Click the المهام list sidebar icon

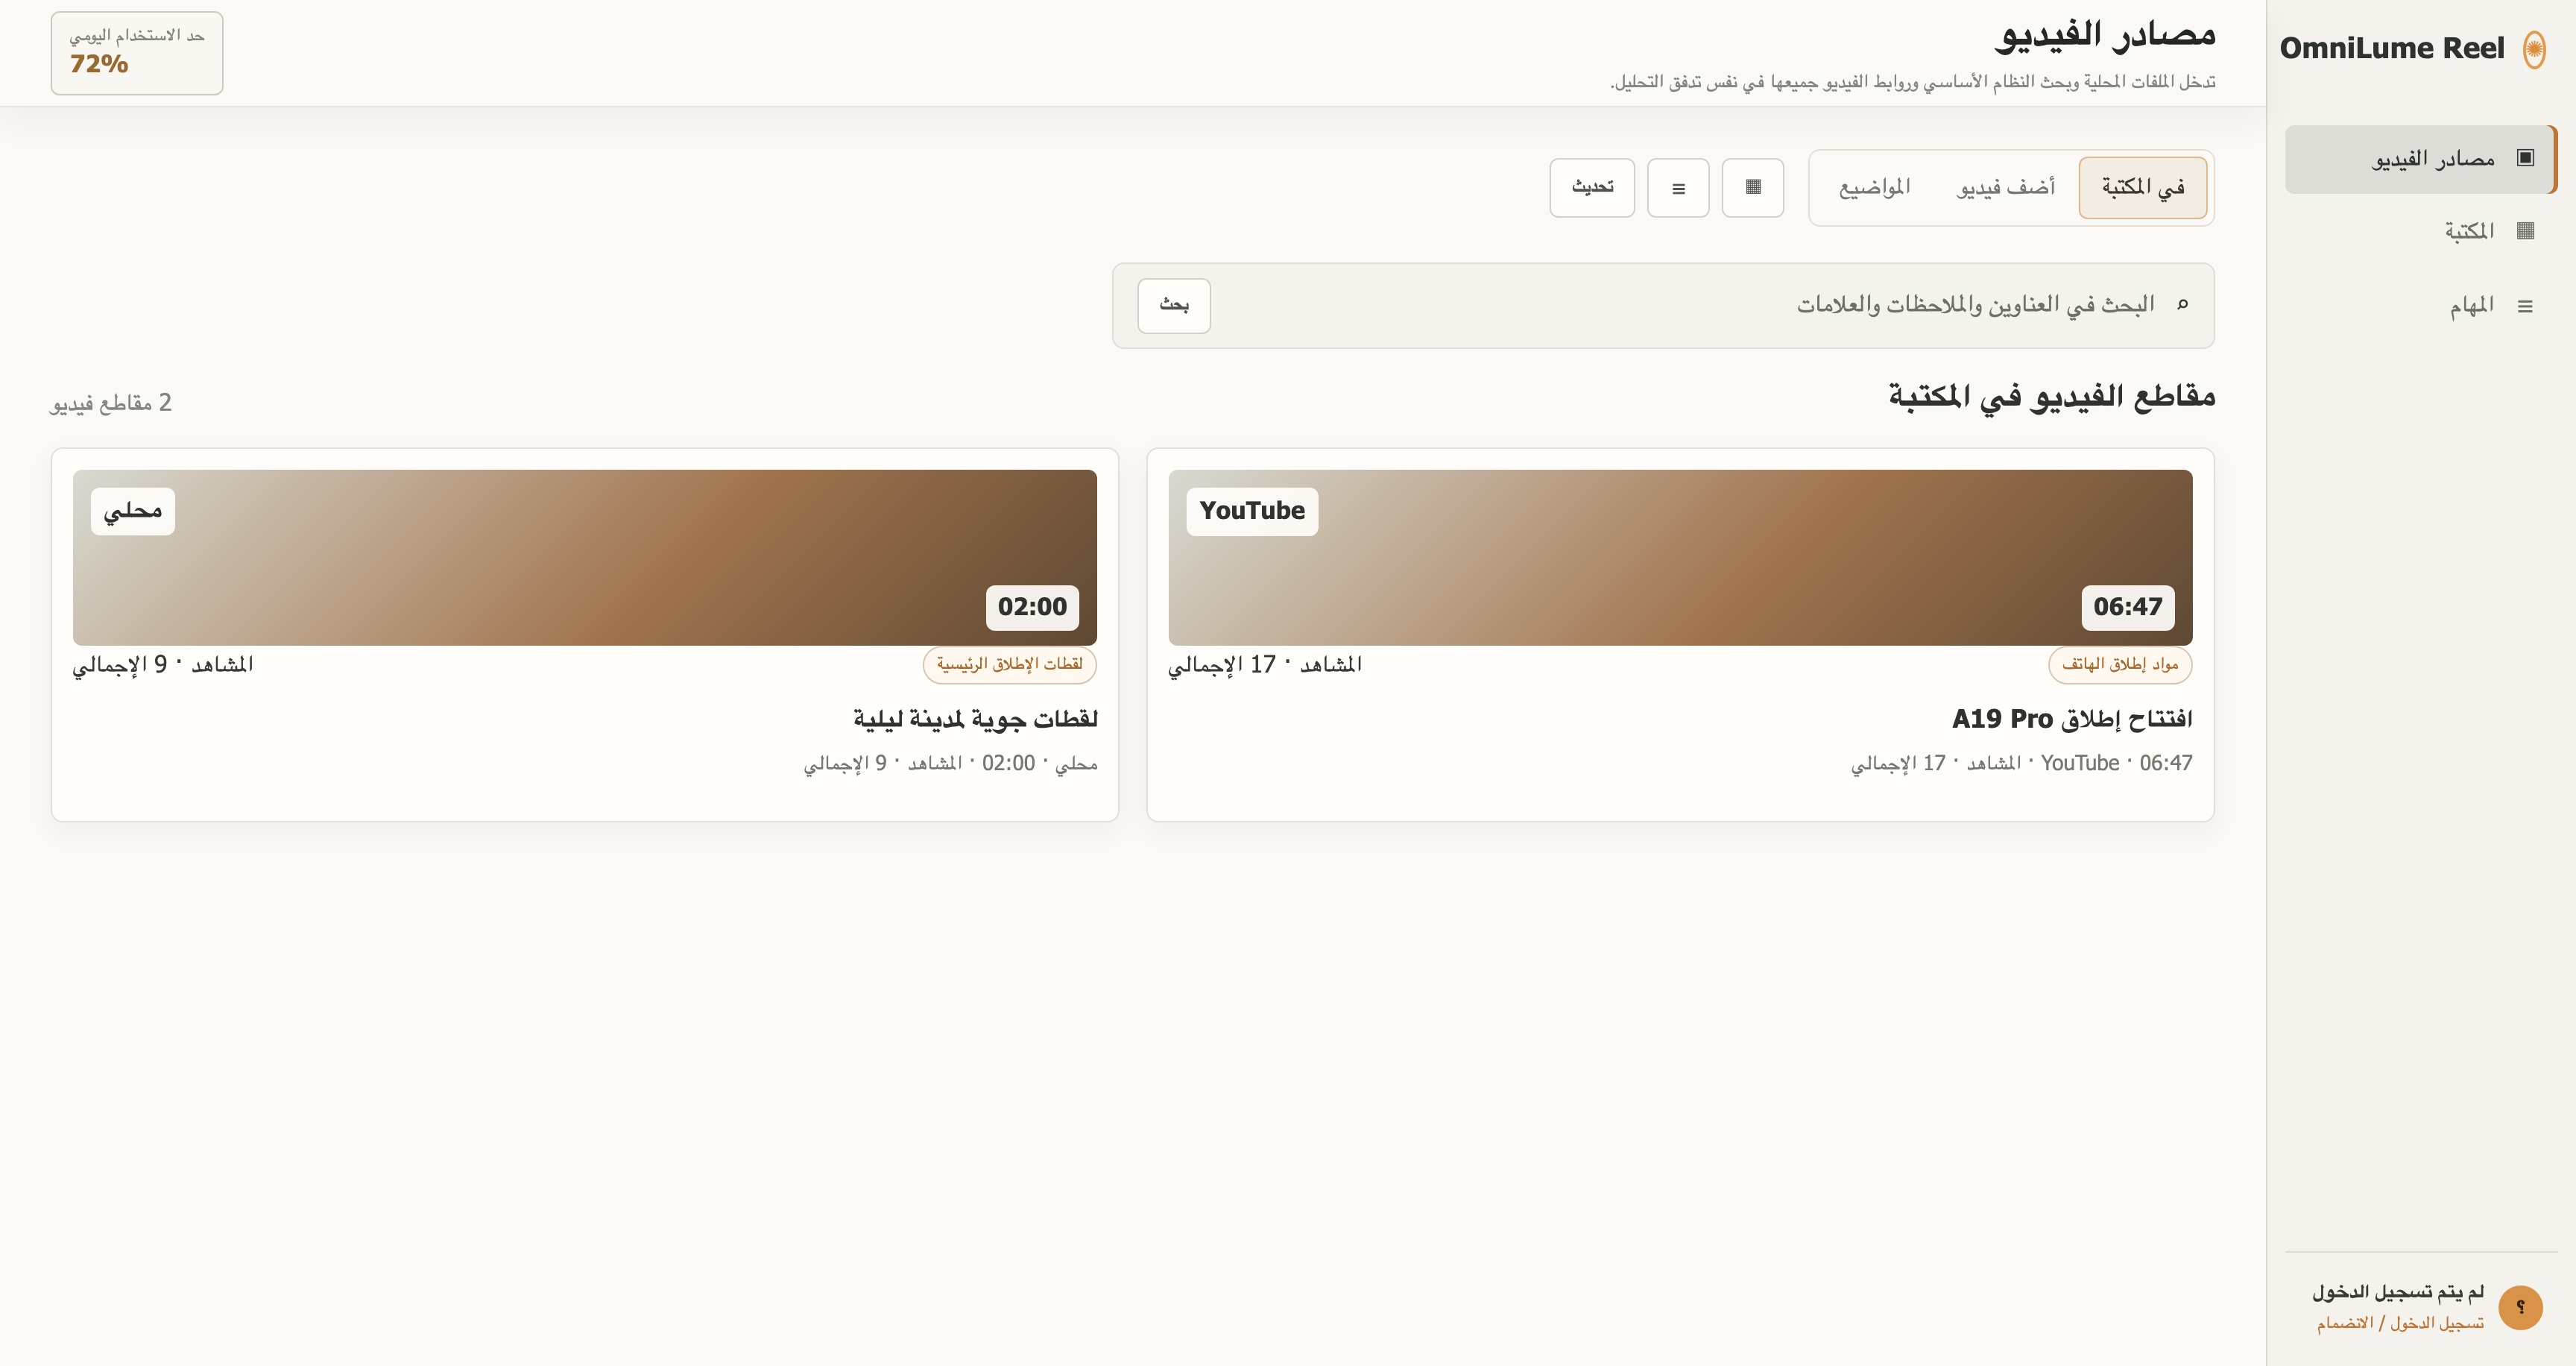click(2525, 306)
